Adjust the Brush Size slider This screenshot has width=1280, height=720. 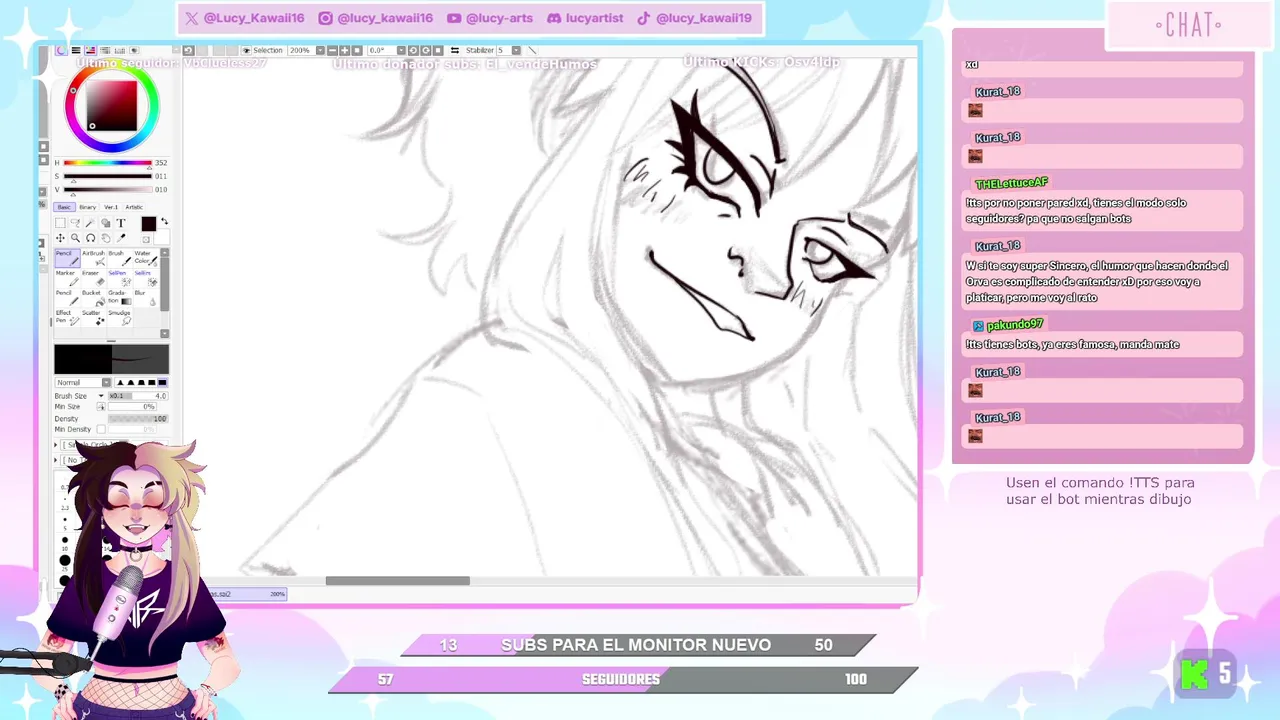pos(138,396)
